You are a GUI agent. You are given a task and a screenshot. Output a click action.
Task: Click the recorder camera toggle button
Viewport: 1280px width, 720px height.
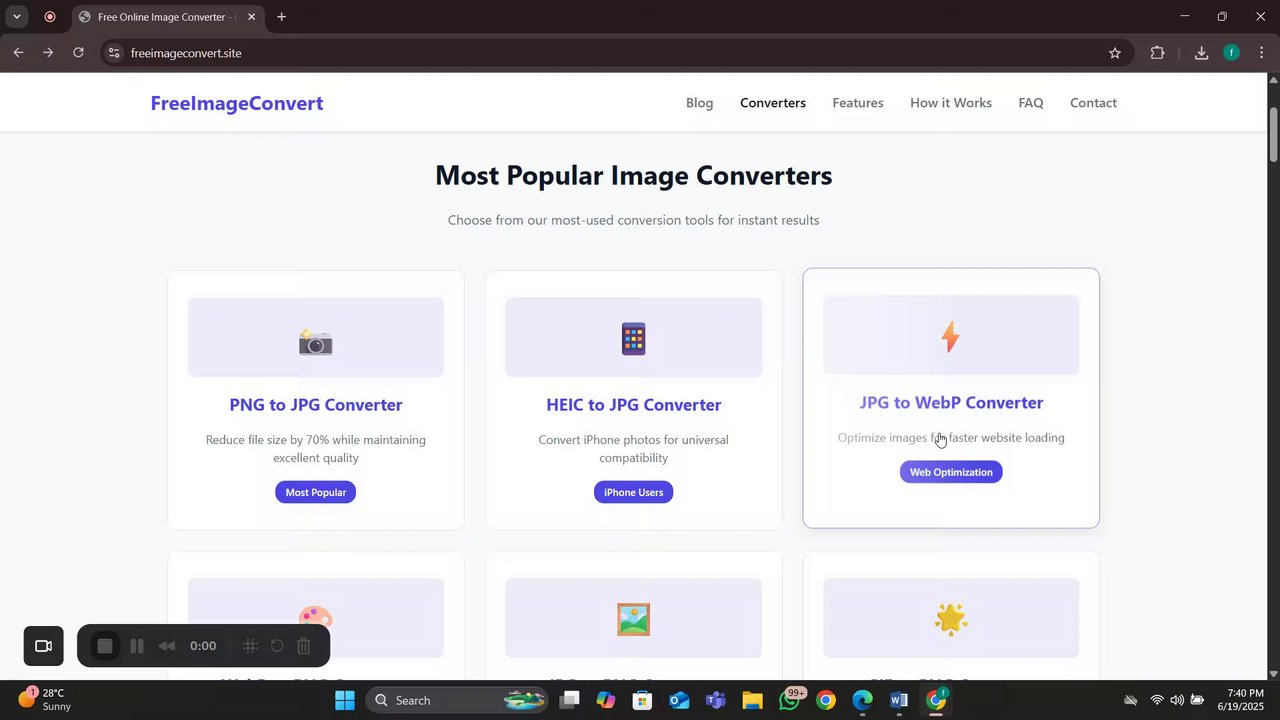click(44, 646)
